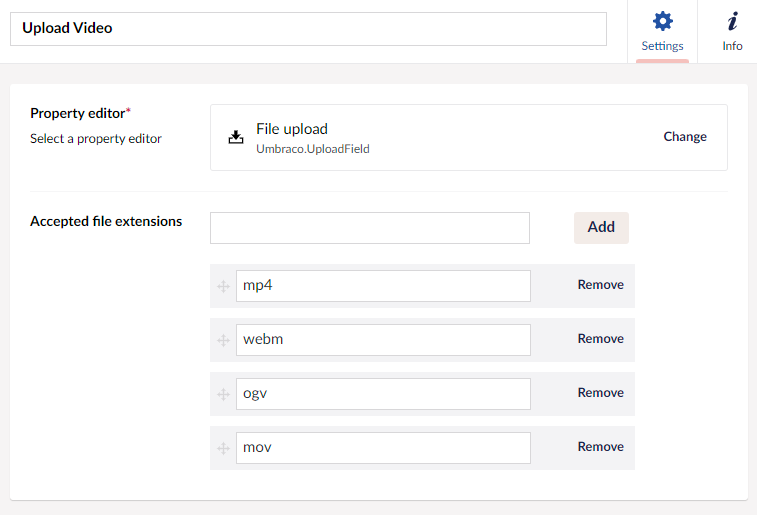The width and height of the screenshot is (757, 515).
Task: Remove the mp4 extension
Action: pos(600,285)
